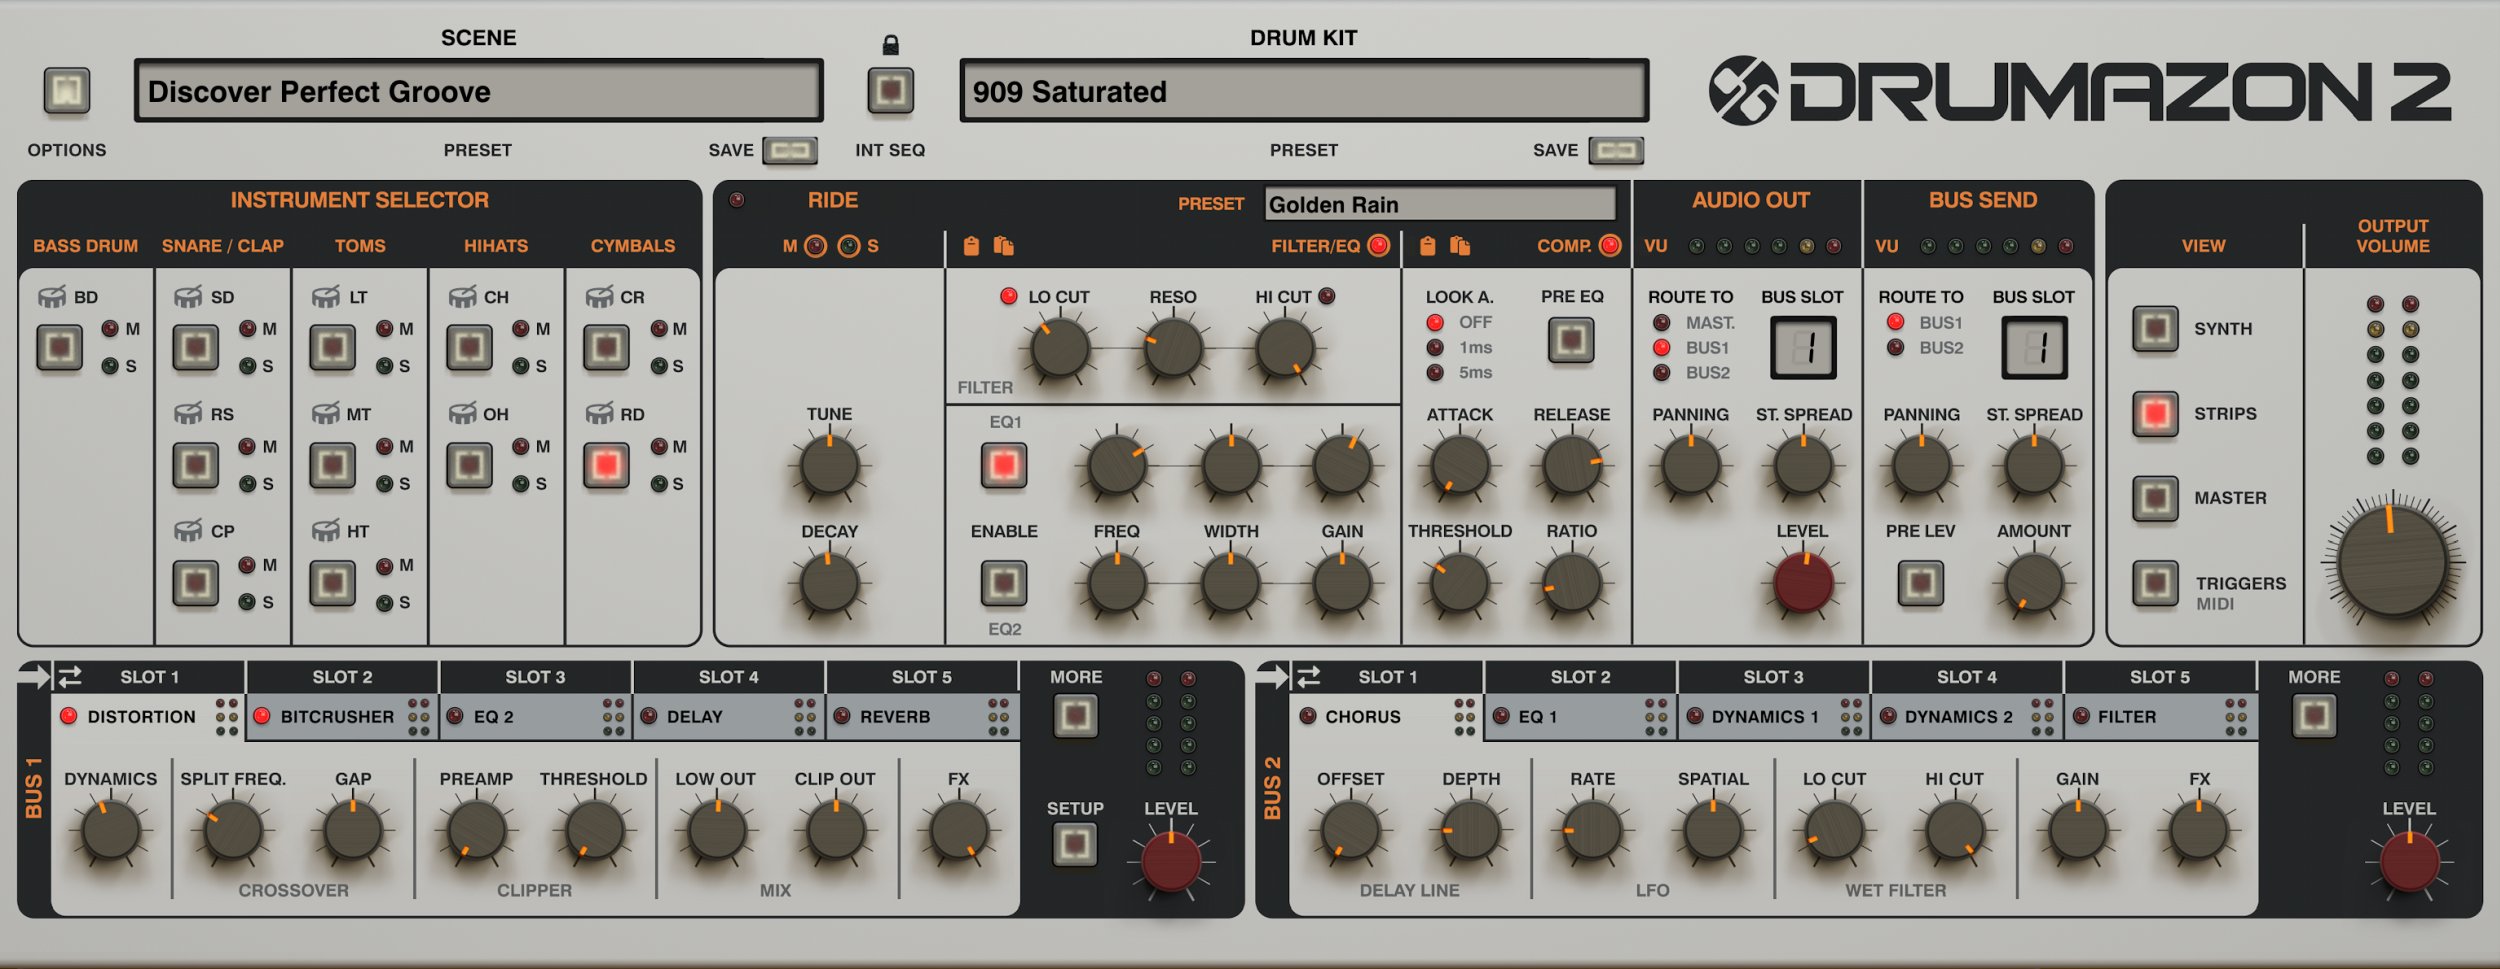Save the Scene preset
This screenshot has height=969, width=2500.
point(790,150)
